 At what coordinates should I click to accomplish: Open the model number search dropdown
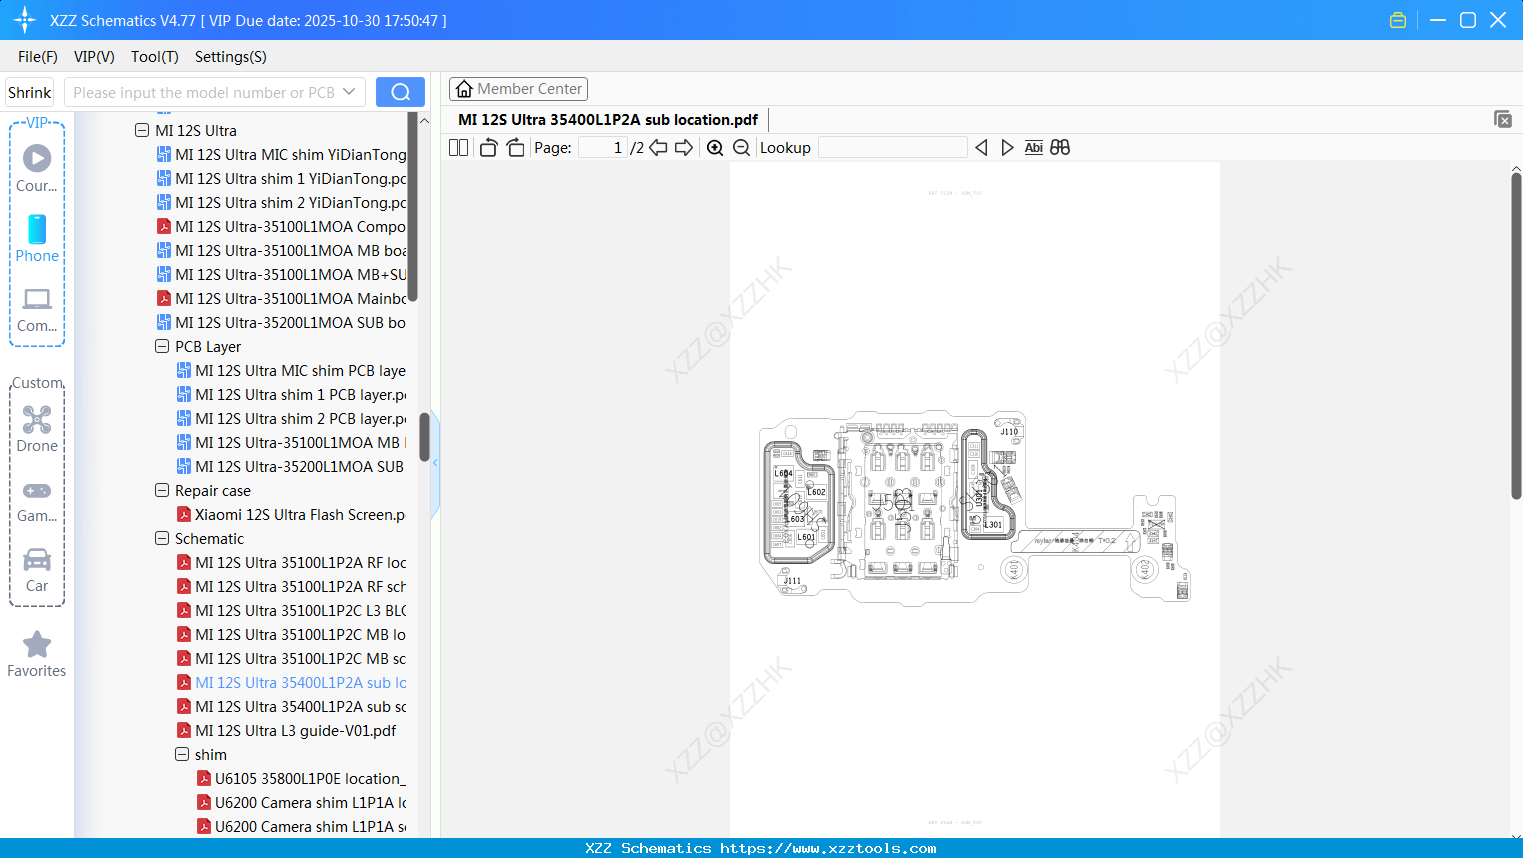click(348, 91)
